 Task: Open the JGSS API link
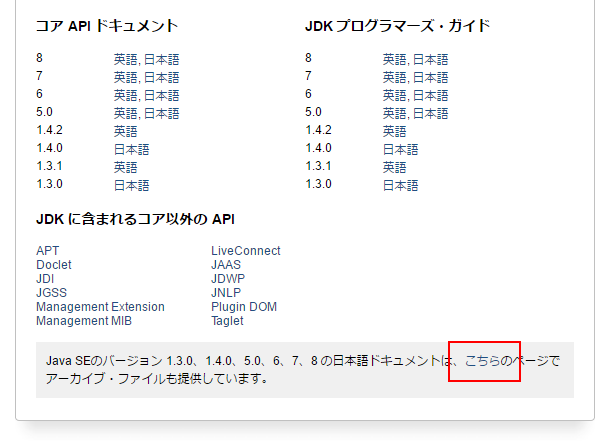click(x=51, y=293)
